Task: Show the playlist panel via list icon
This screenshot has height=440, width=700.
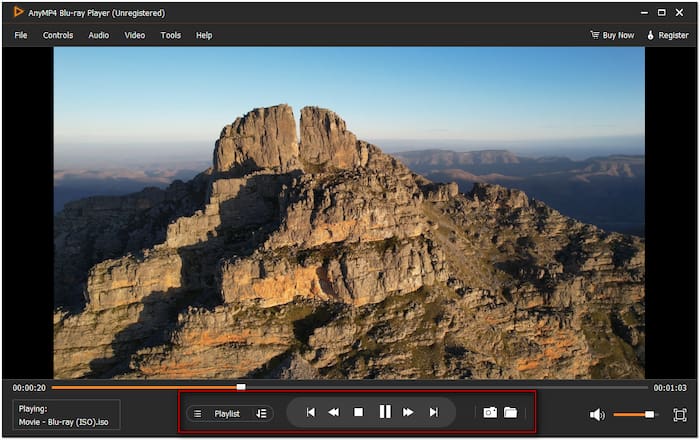Action: (198, 413)
